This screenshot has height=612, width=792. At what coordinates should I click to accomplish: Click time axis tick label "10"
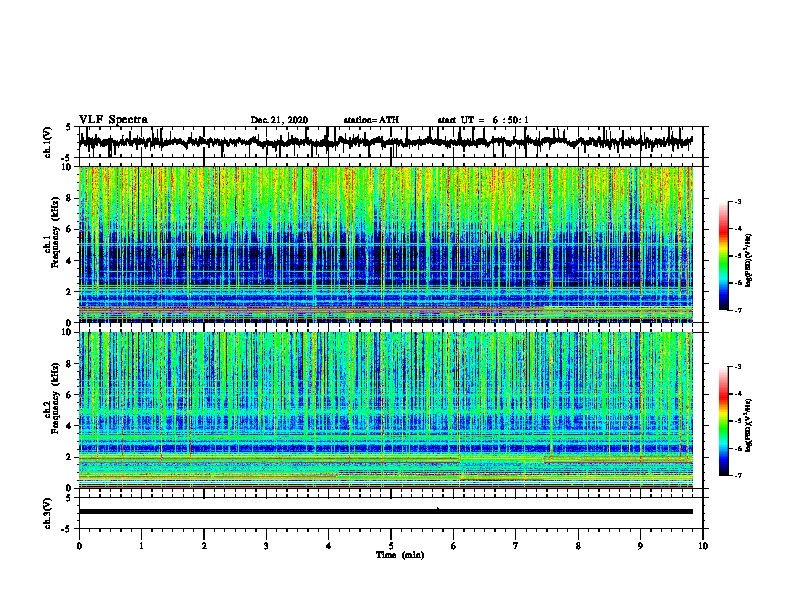point(703,546)
